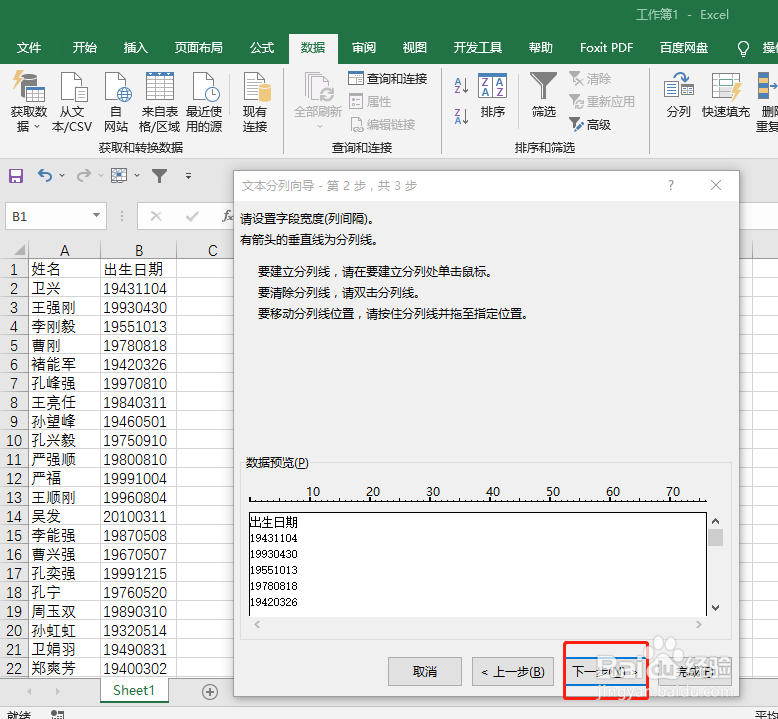Select row 10 header
This screenshot has height=719, width=778.
(x=14, y=441)
